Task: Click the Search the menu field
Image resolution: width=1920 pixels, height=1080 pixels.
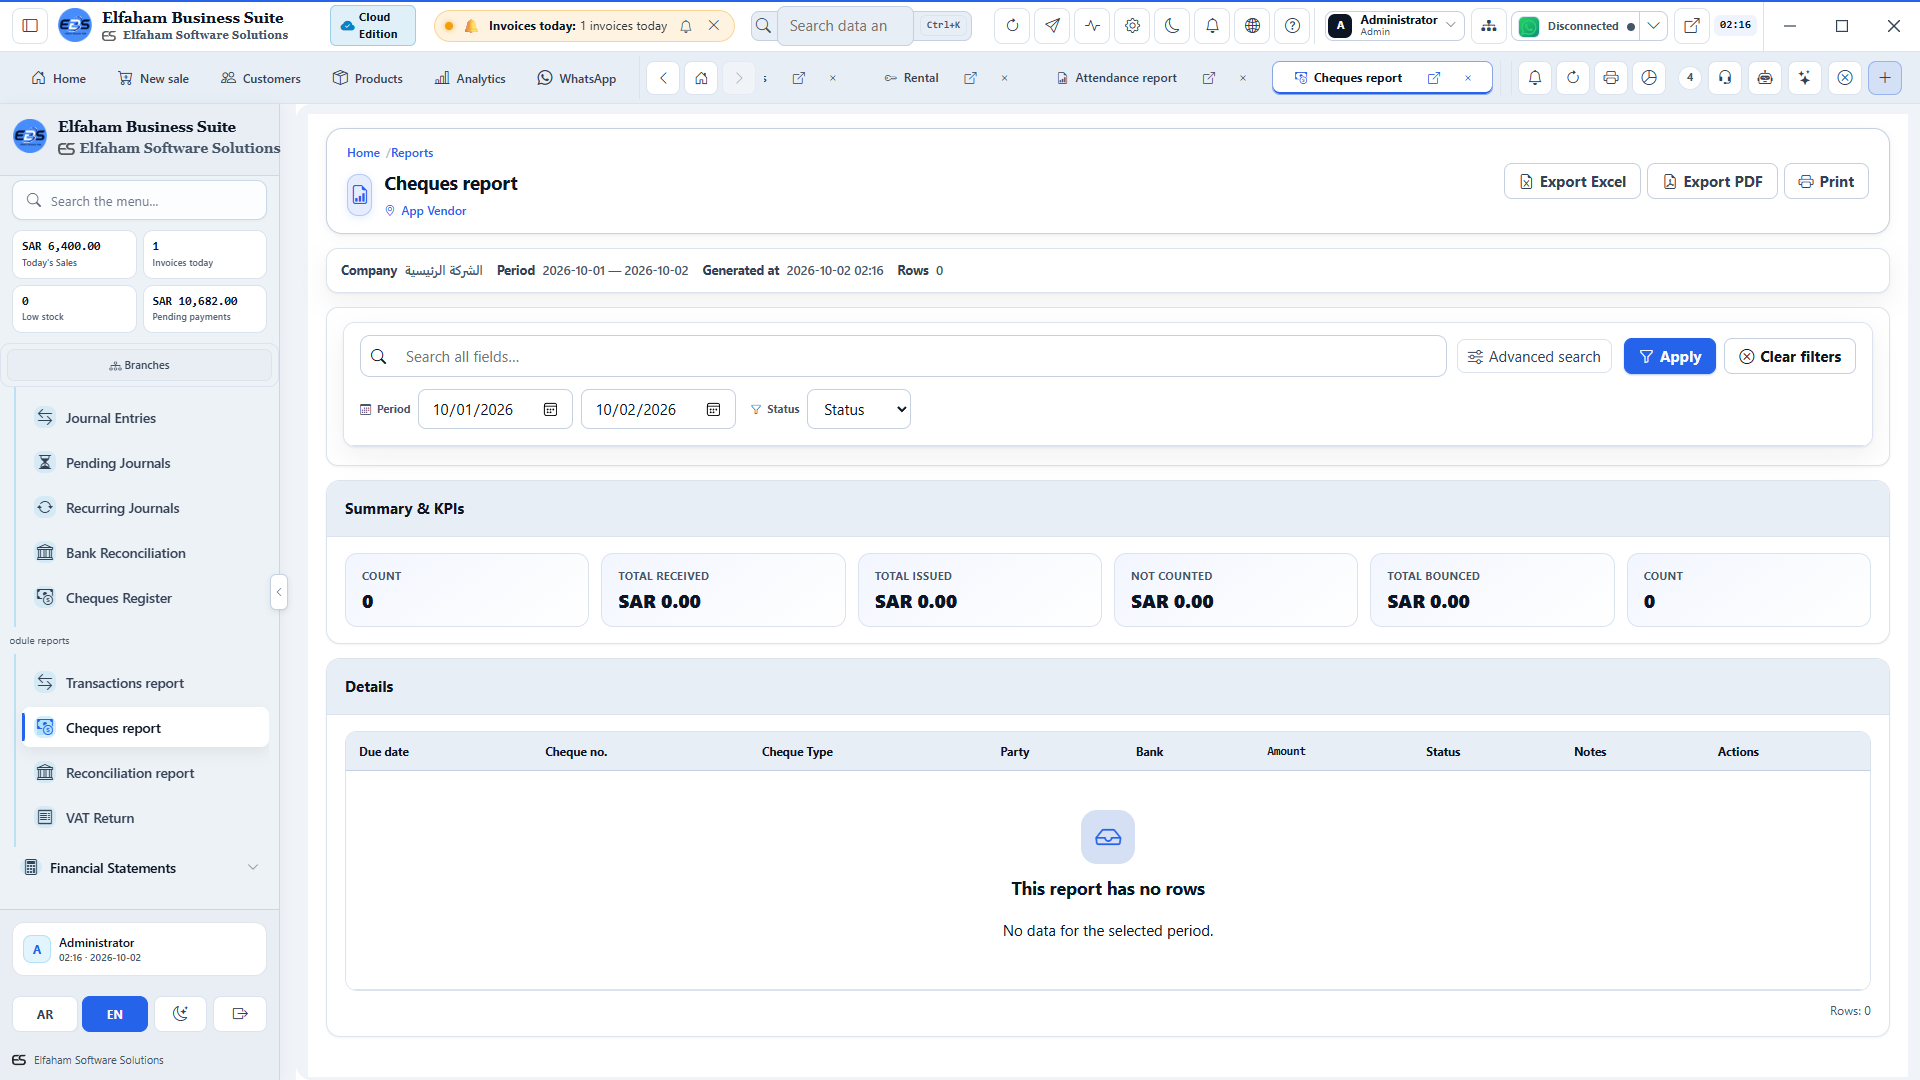Action: click(x=139, y=200)
